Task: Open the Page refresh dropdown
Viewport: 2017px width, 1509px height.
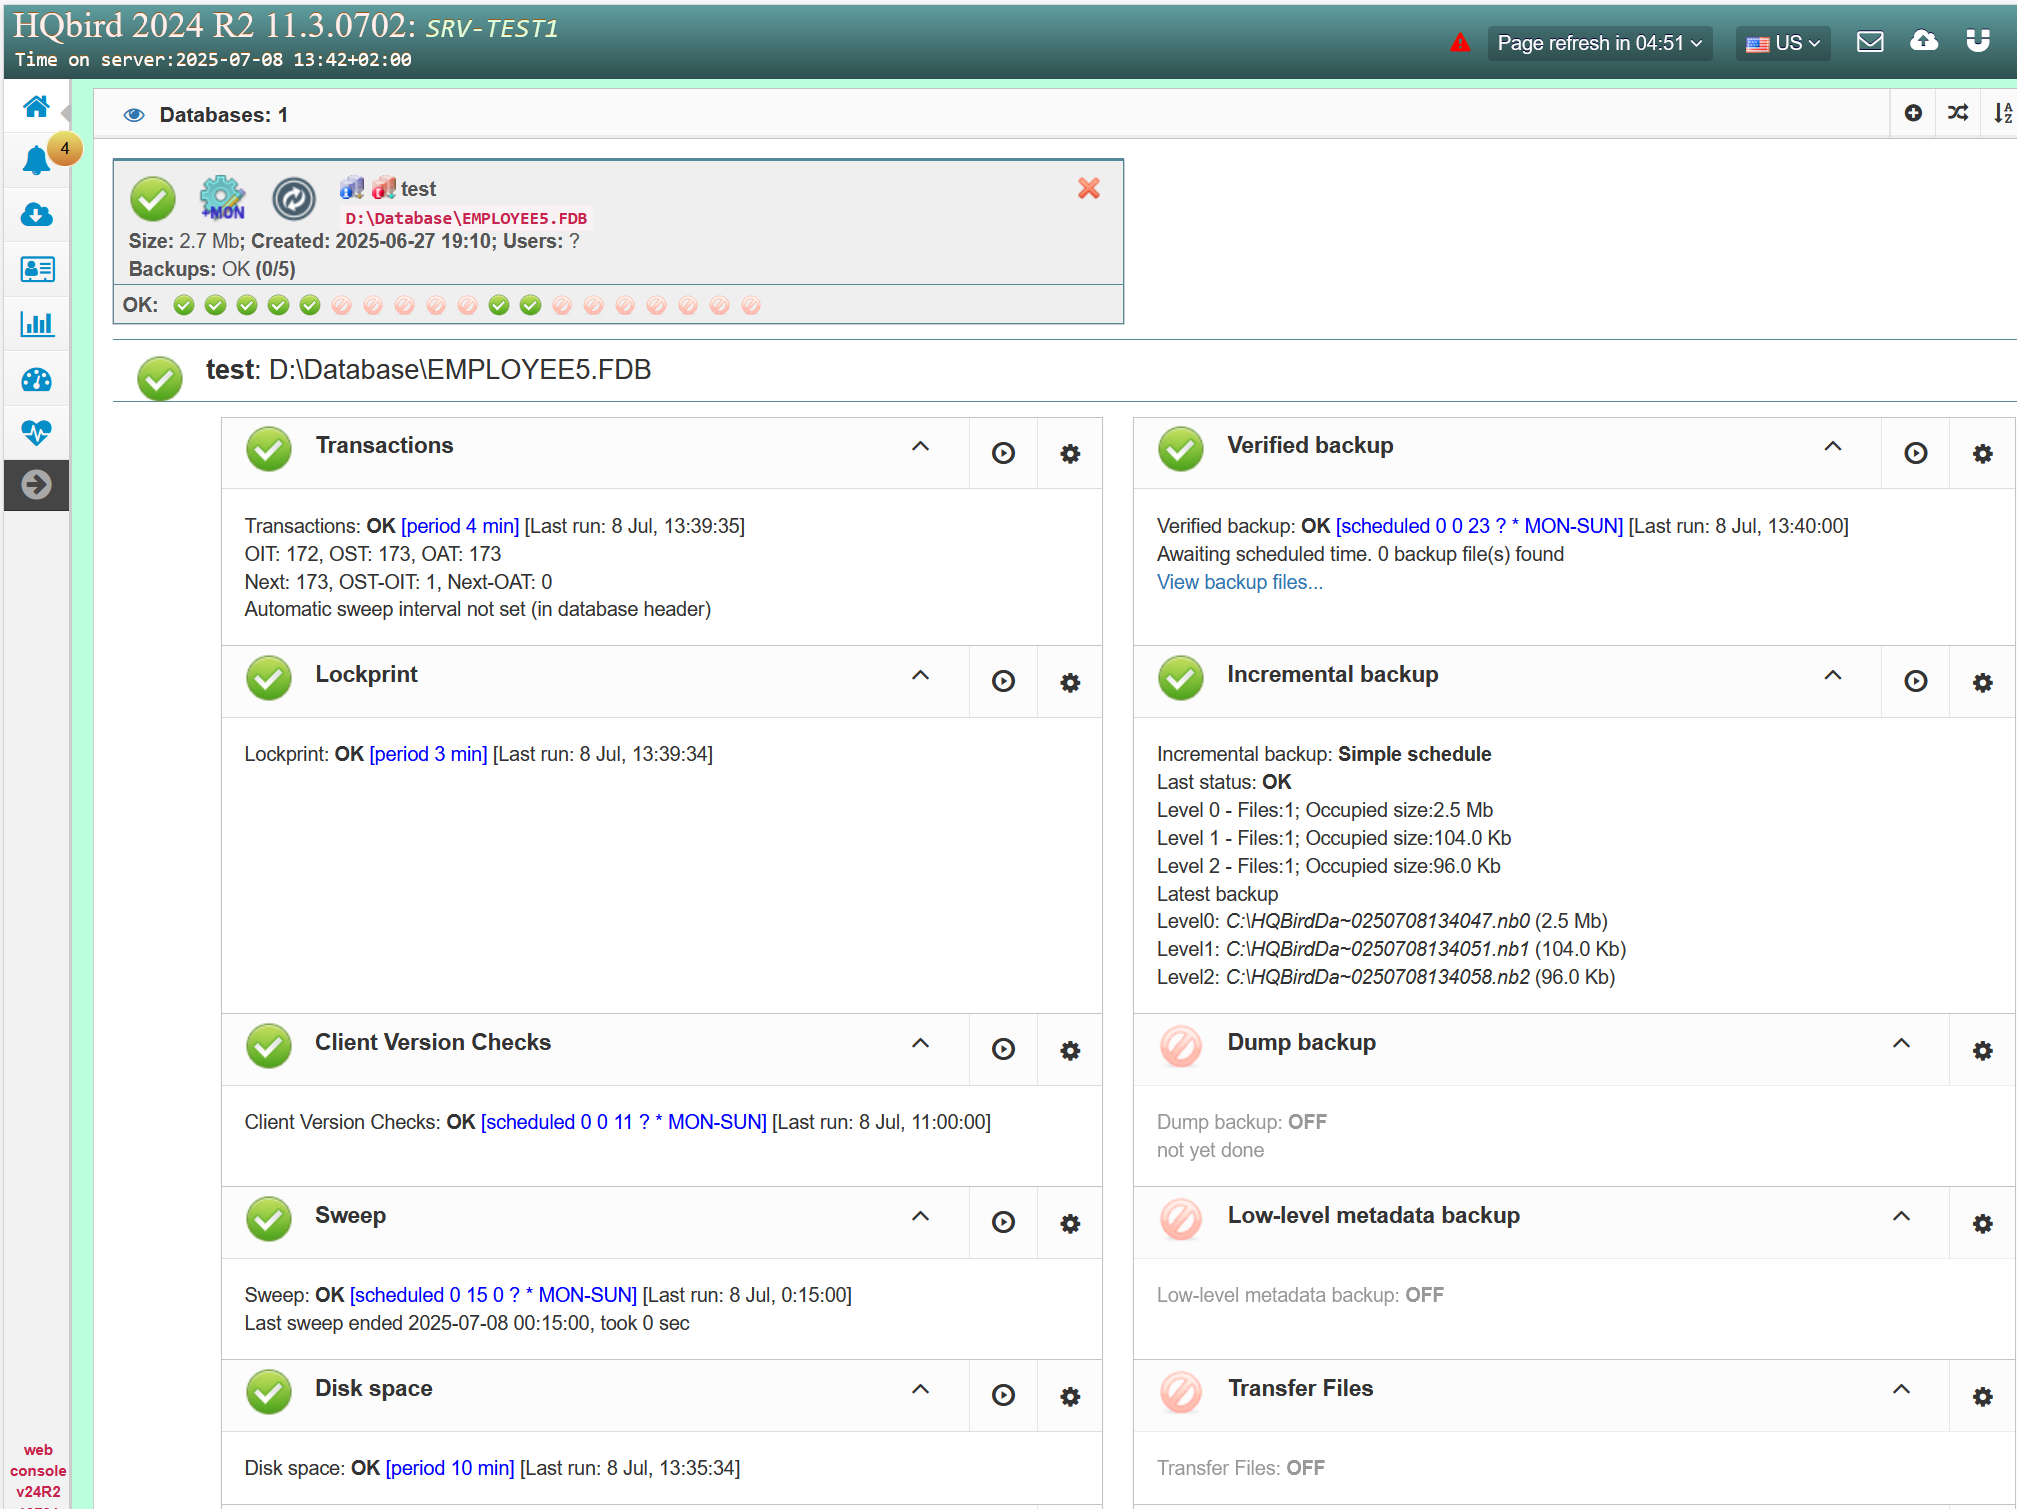Action: point(1598,43)
